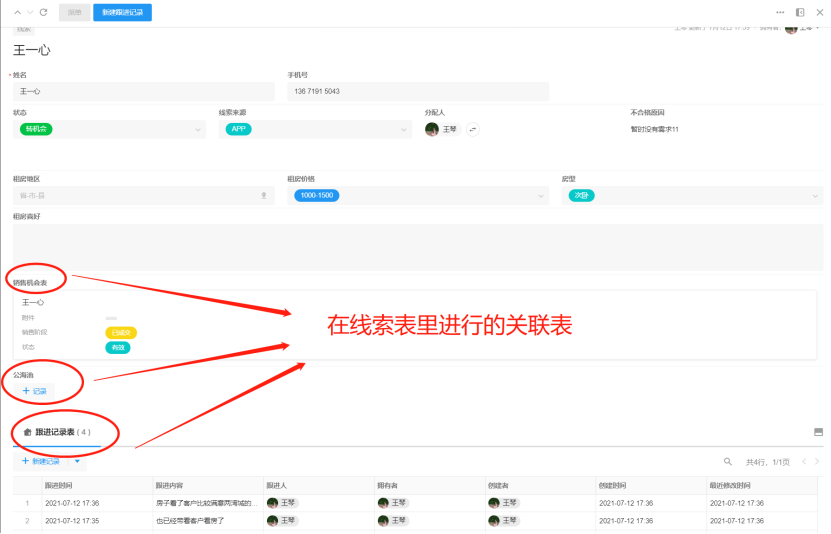The width and height of the screenshot is (831, 534).
Task: Add a record under 公海池
Action: (34, 391)
